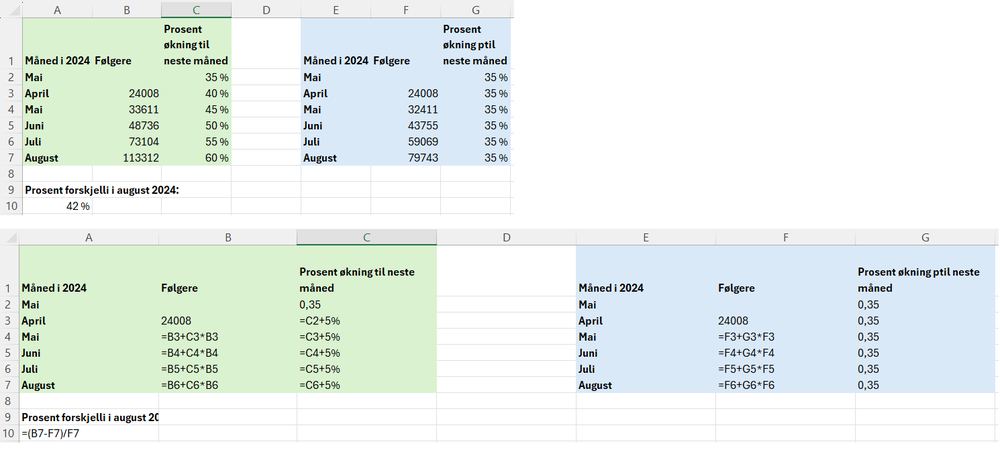Click the cell with value 43755
1000x454 pixels.
(405, 125)
